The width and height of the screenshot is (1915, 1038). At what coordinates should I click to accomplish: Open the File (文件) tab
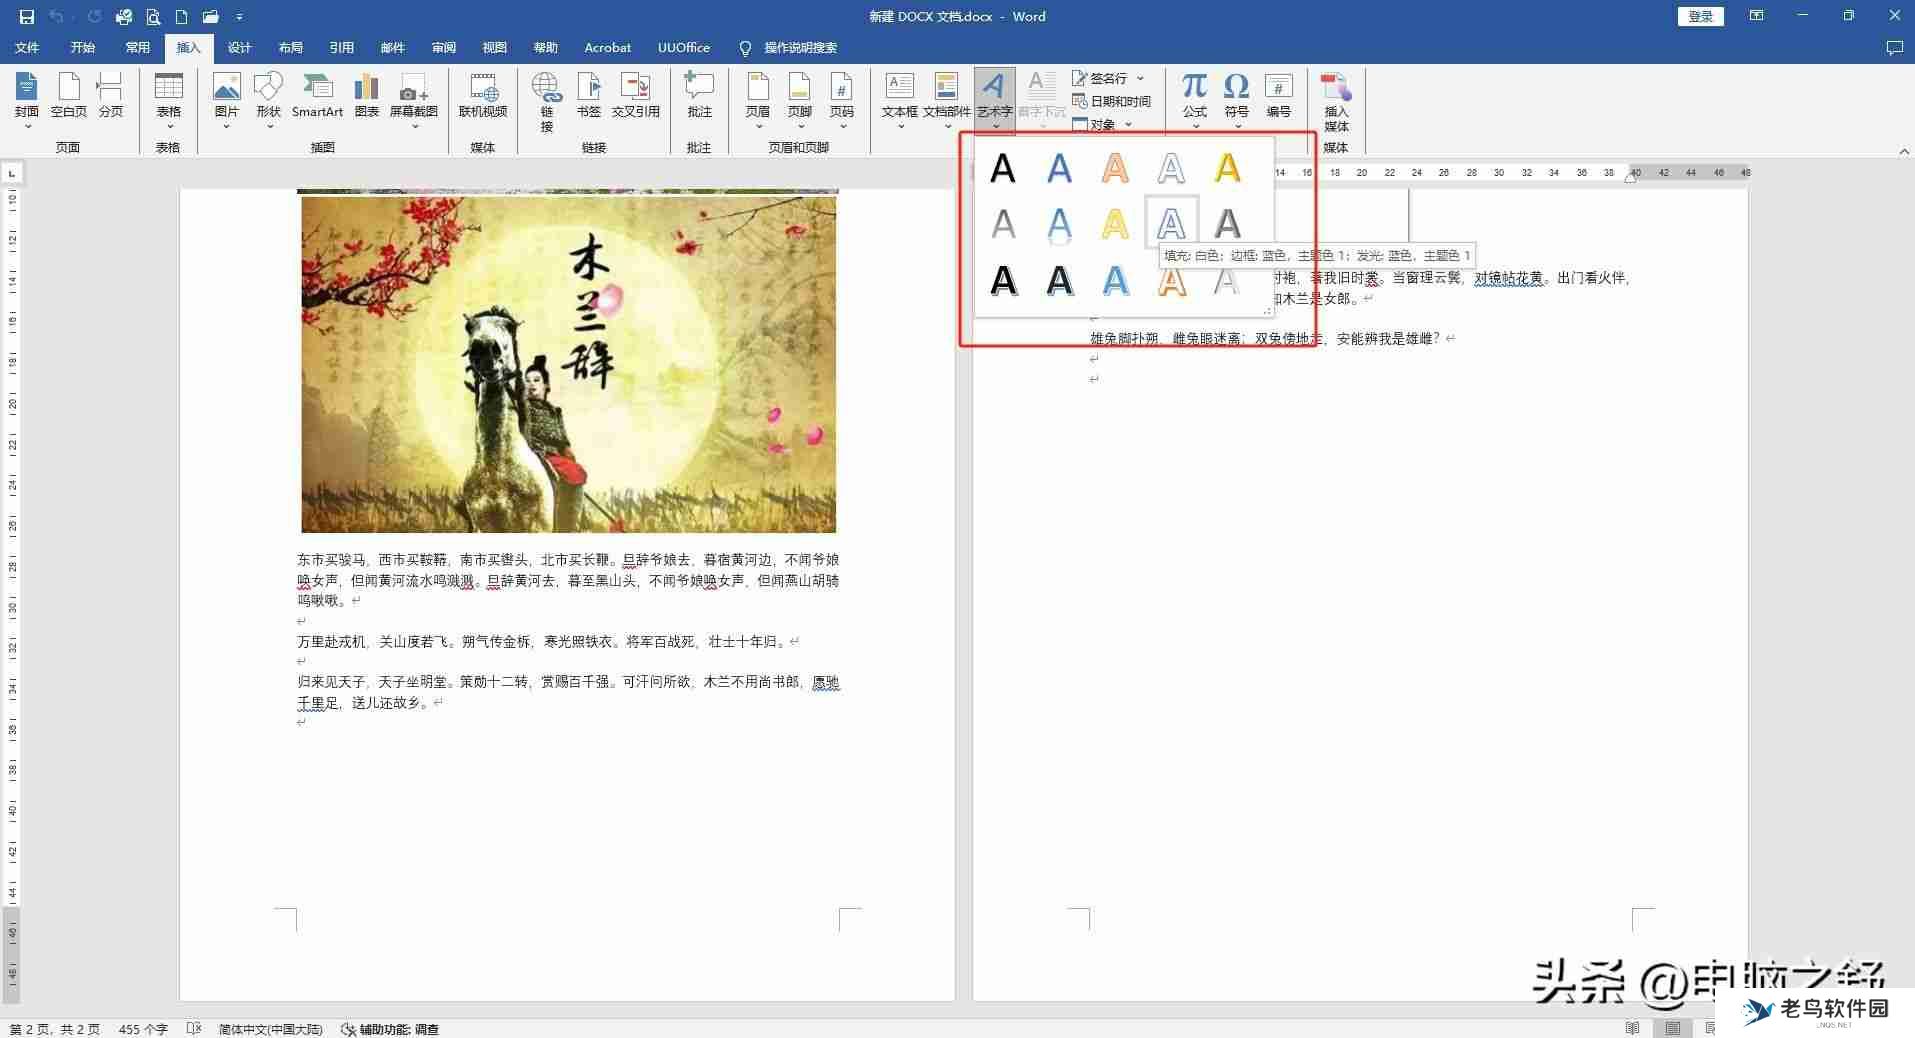pyautogui.click(x=27, y=47)
